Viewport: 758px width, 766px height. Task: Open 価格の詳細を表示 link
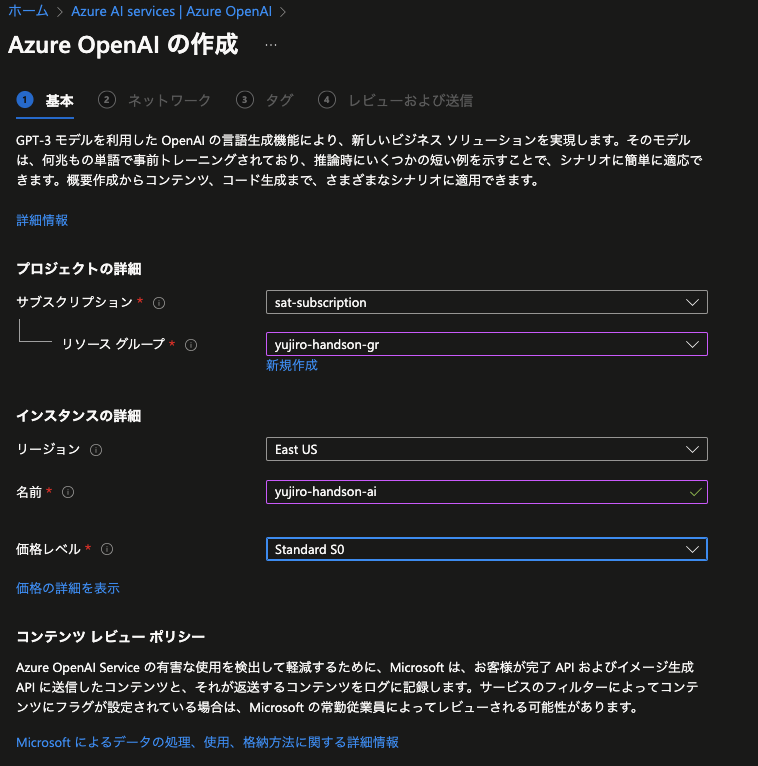pos(68,588)
